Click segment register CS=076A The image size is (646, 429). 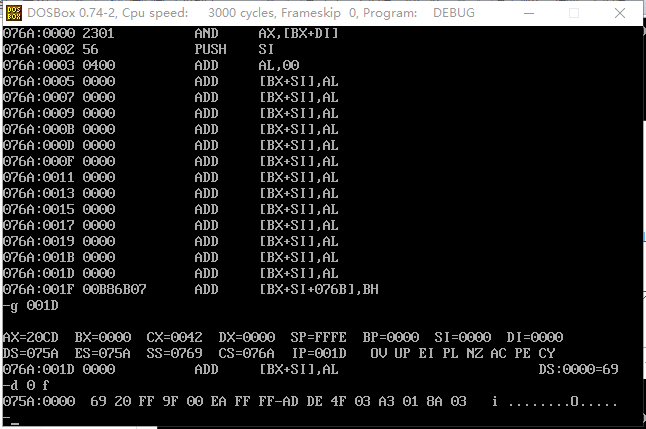tap(247, 354)
